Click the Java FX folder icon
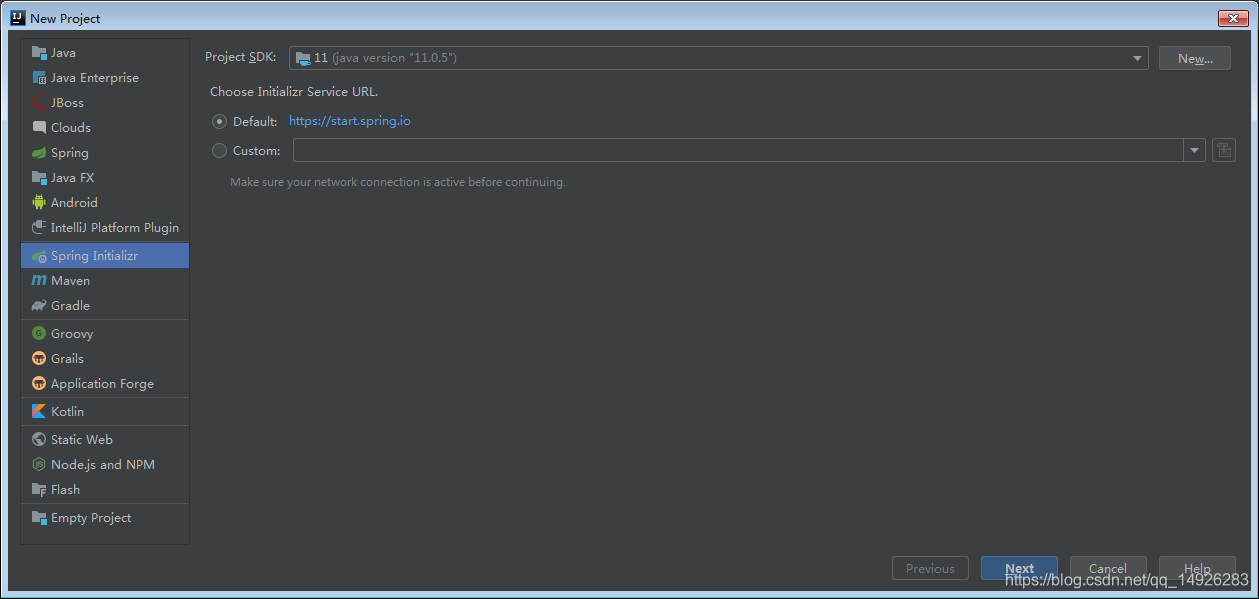The image size is (1259, 599). [x=39, y=178]
